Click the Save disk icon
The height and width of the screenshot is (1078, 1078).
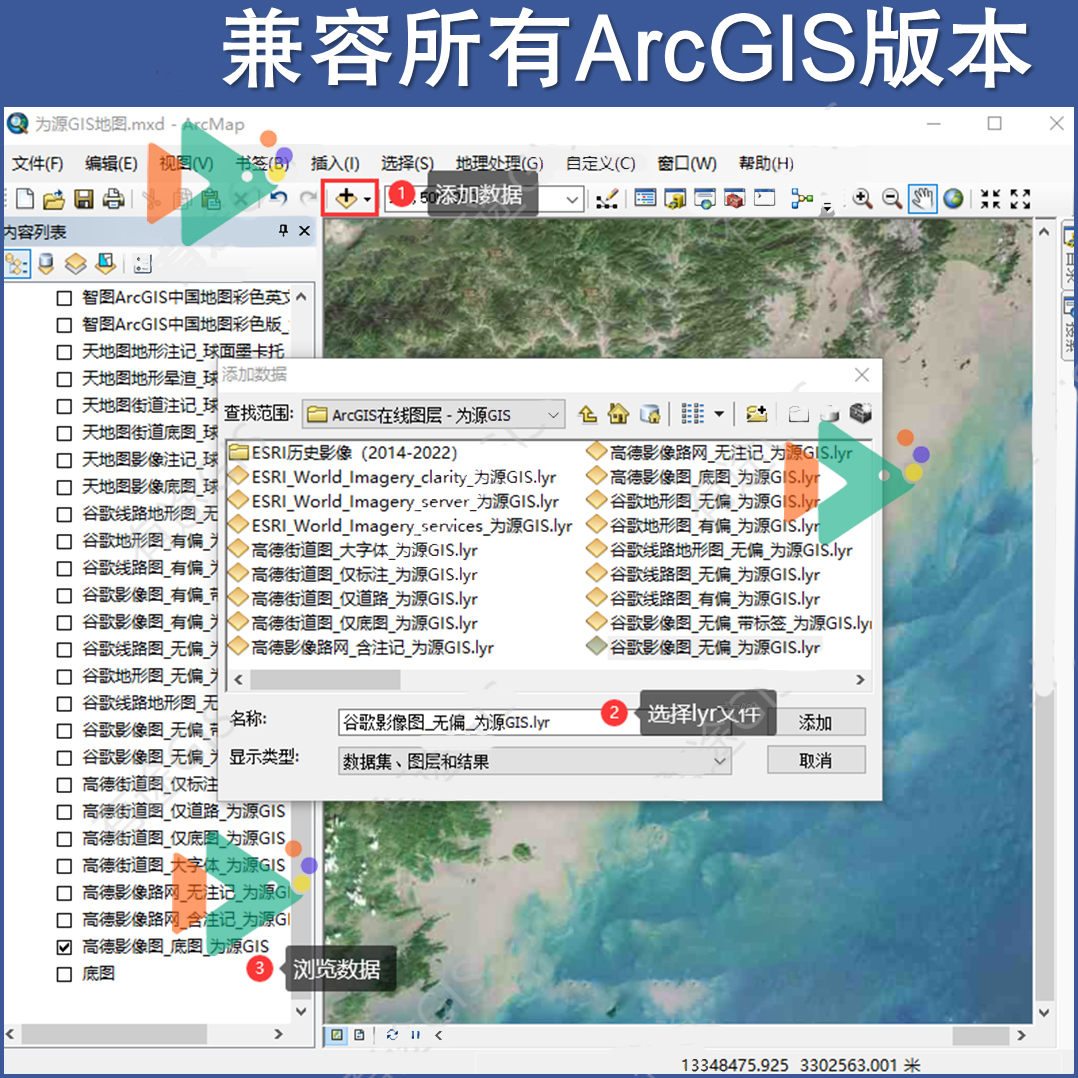coord(83,199)
